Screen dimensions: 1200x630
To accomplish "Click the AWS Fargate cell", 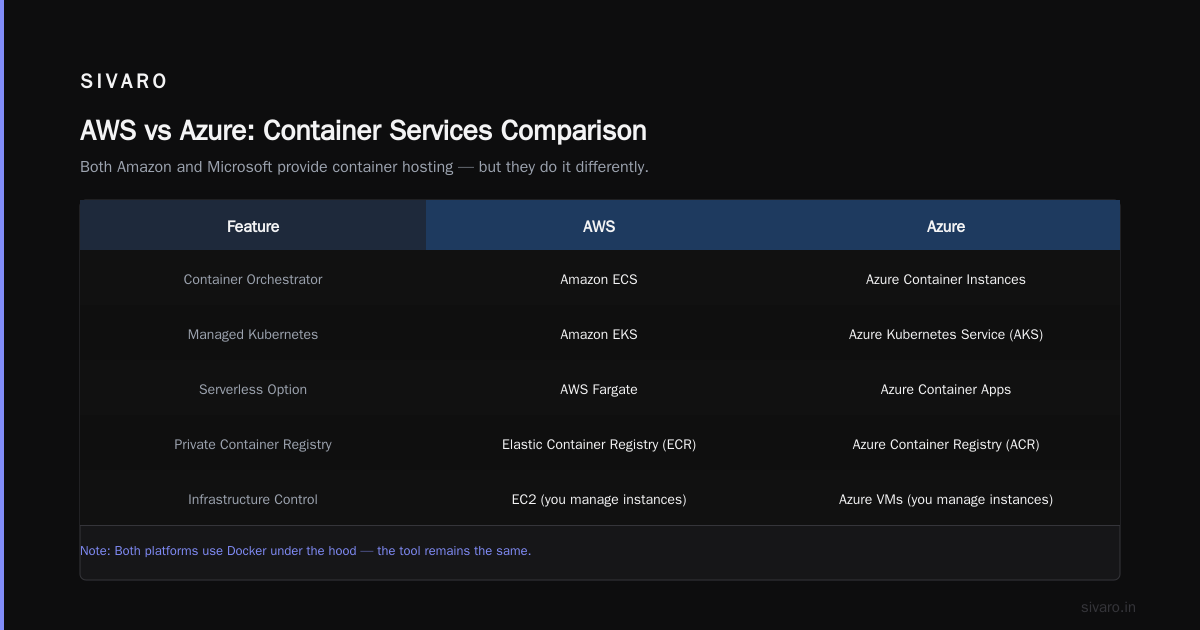I will pos(599,389).
